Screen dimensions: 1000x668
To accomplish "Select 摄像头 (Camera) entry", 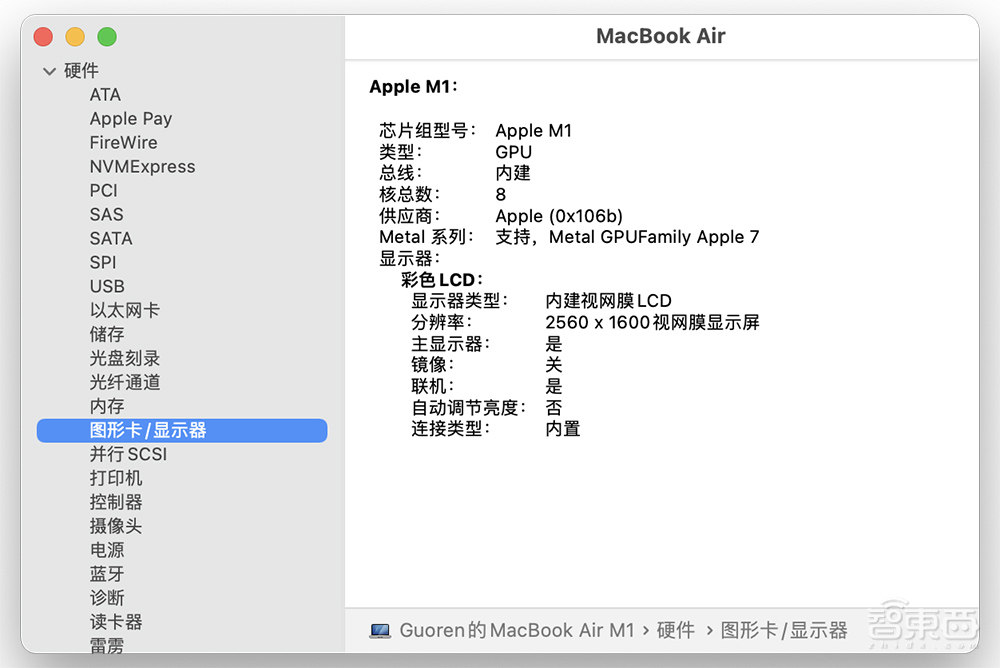I will point(116,526).
